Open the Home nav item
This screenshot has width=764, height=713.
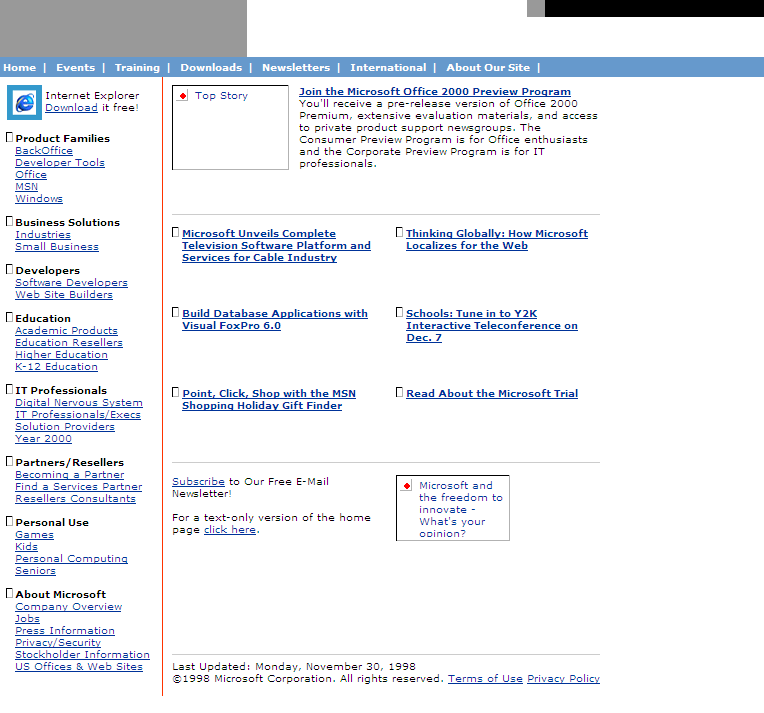point(19,68)
